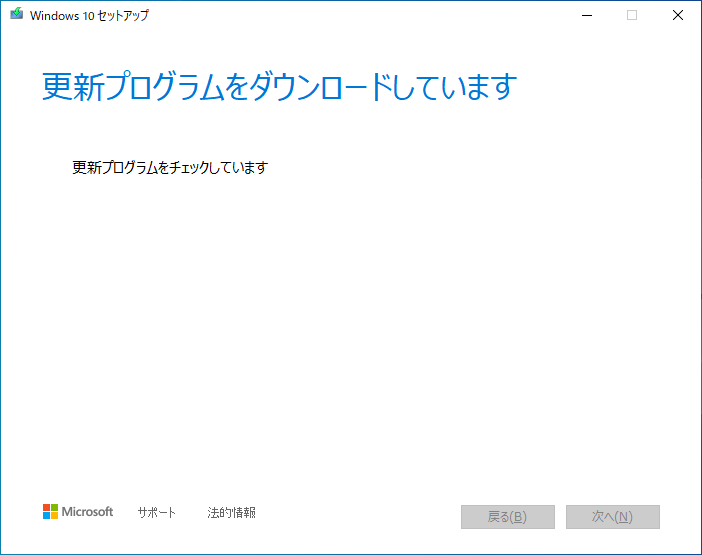Maximize the Windows 10 Setup window
Screen dimensions: 702x555
(632, 15)
